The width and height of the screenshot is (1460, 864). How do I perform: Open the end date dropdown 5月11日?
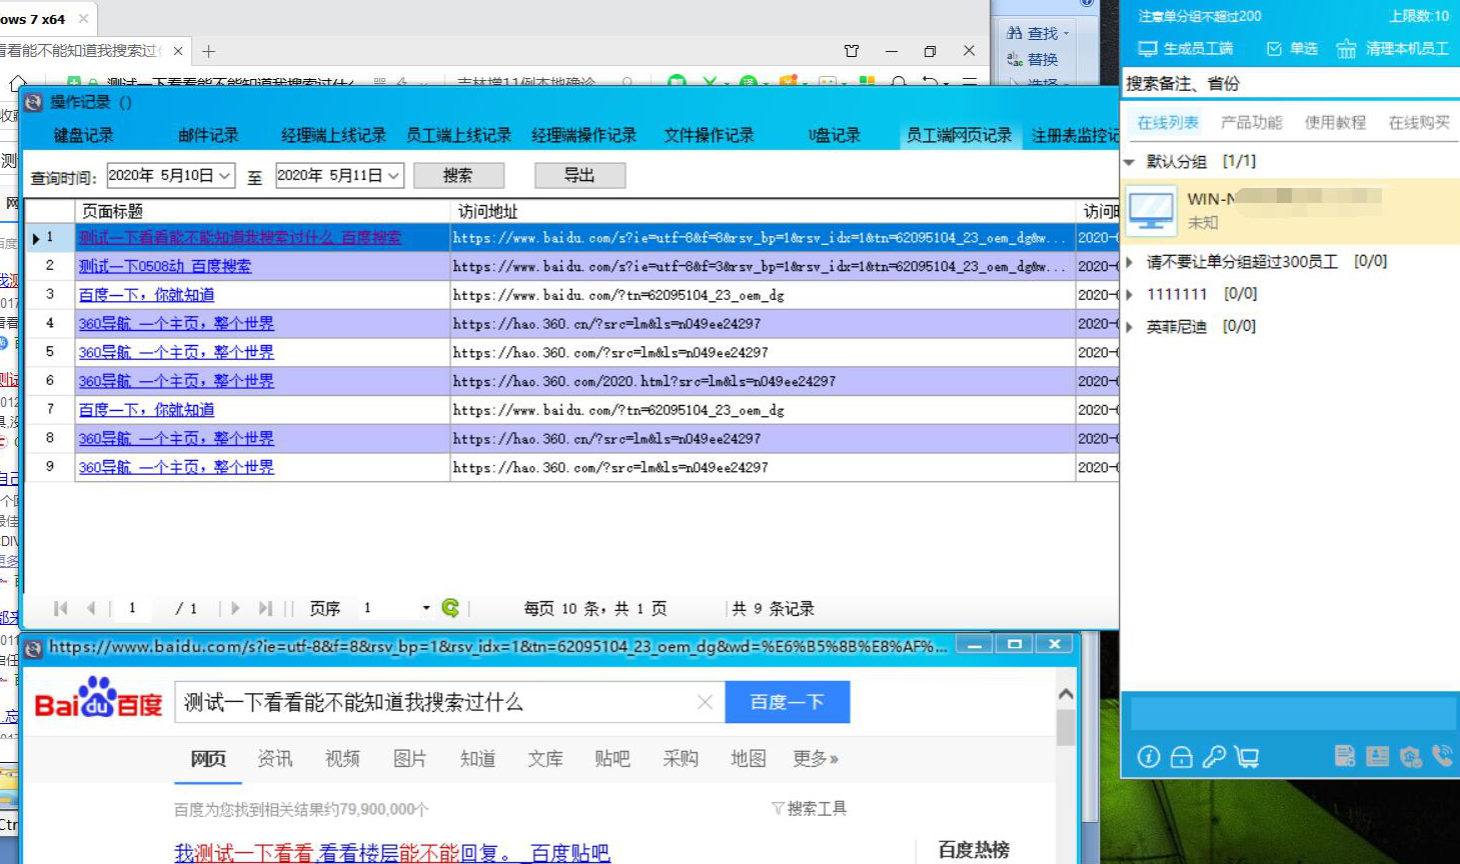pos(394,176)
